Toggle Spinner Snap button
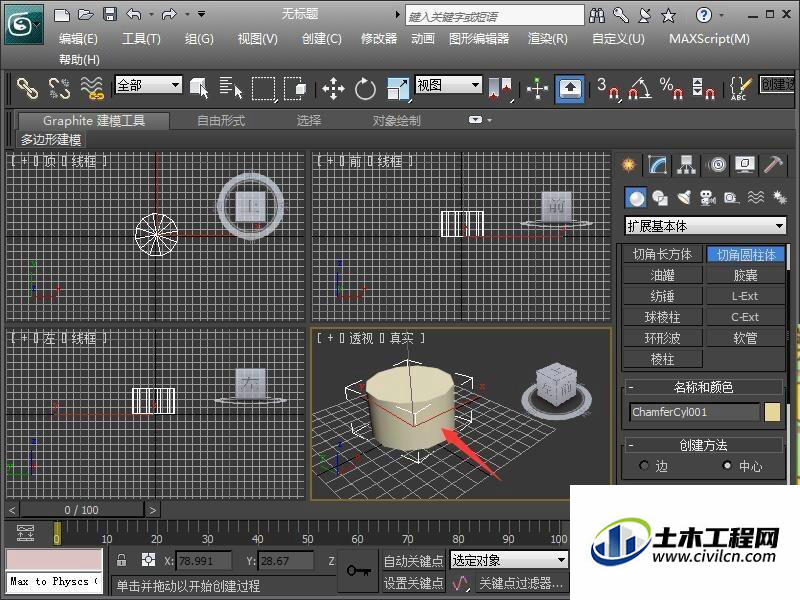This screenshot has width=800, height=600. pos(704,89)
